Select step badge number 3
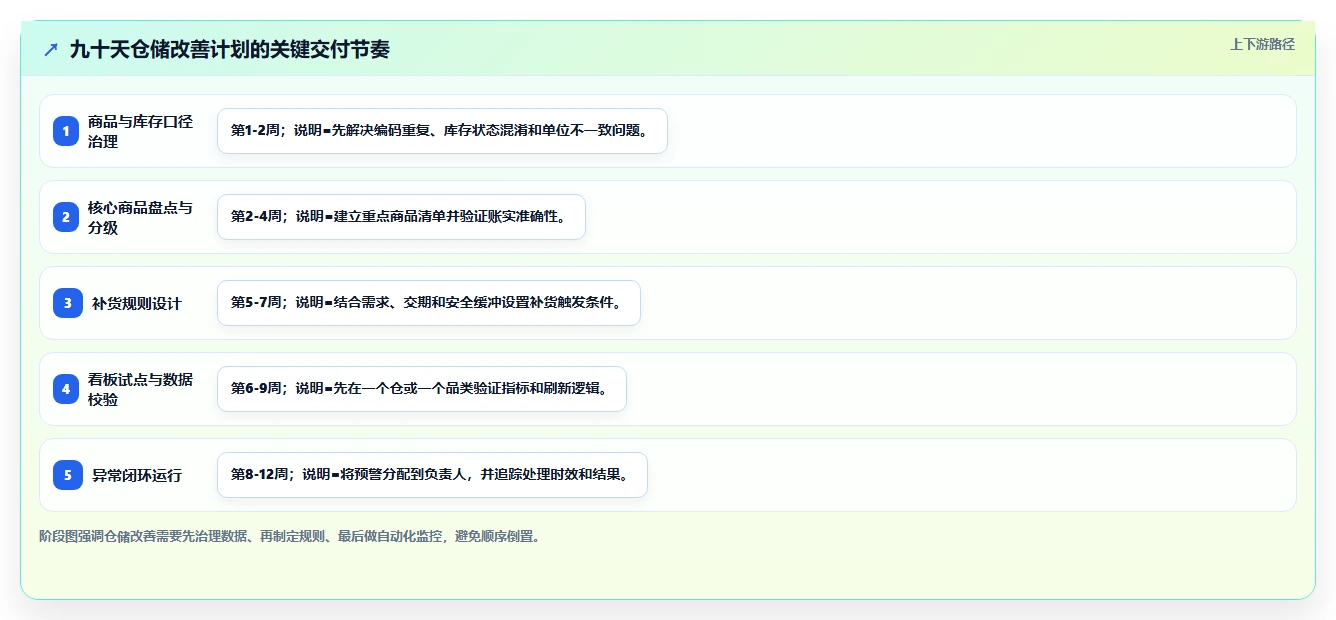The height and width of the screenshot is (620, 1336). point(68,303)
